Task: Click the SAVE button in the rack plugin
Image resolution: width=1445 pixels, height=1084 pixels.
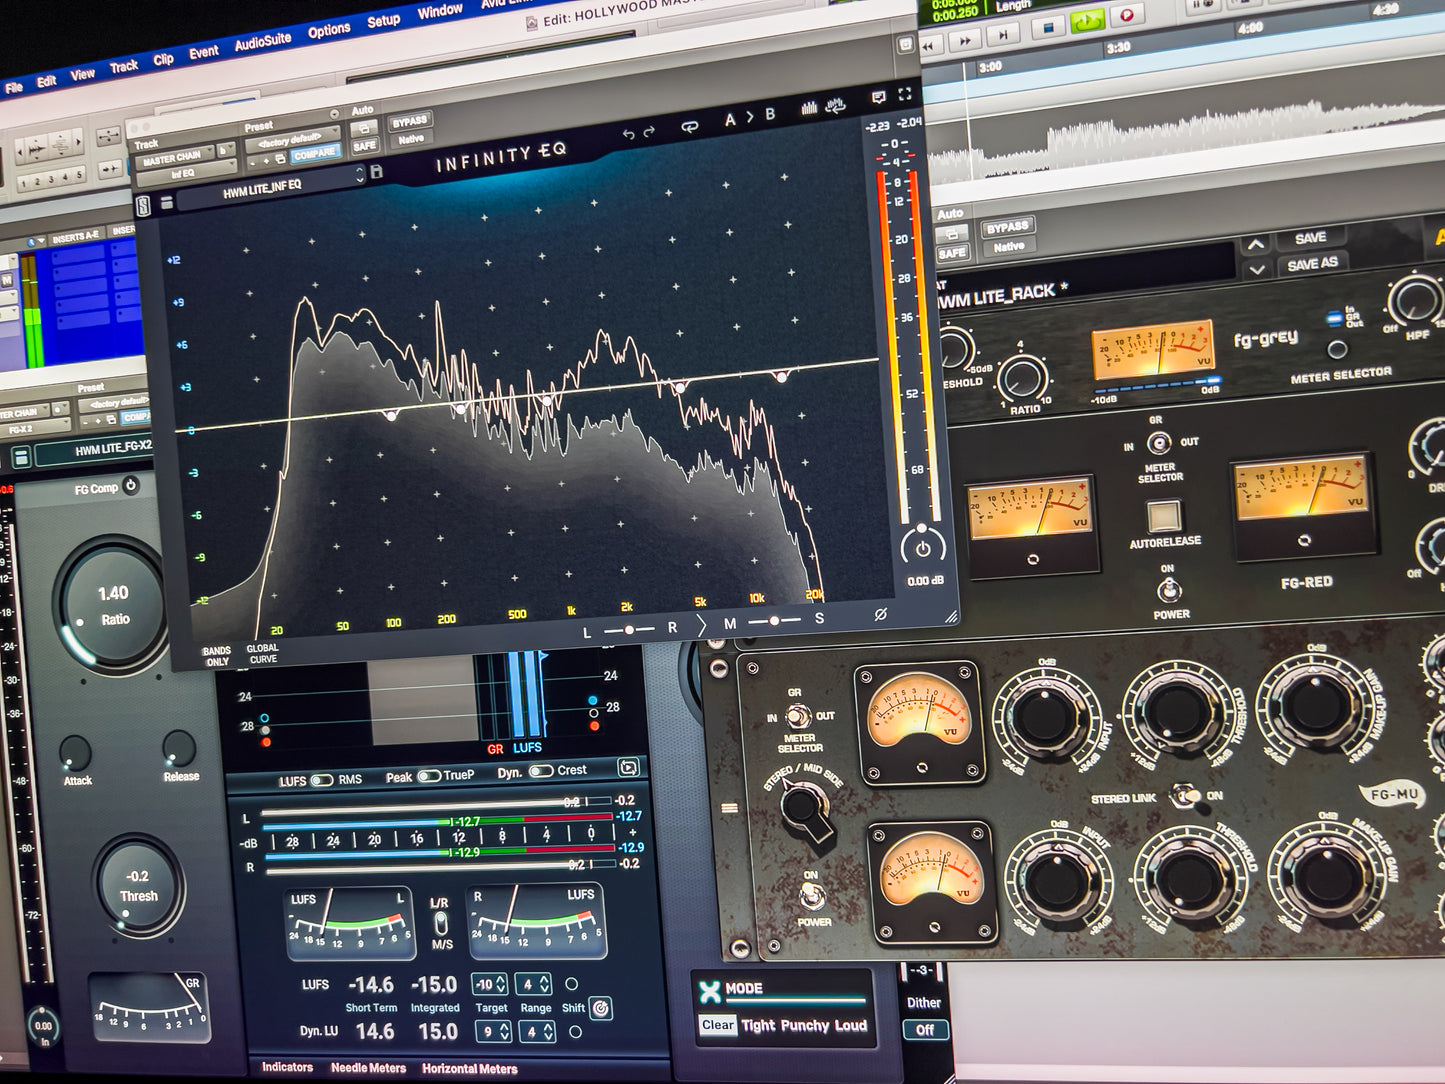Action: tap(1310, 238)
